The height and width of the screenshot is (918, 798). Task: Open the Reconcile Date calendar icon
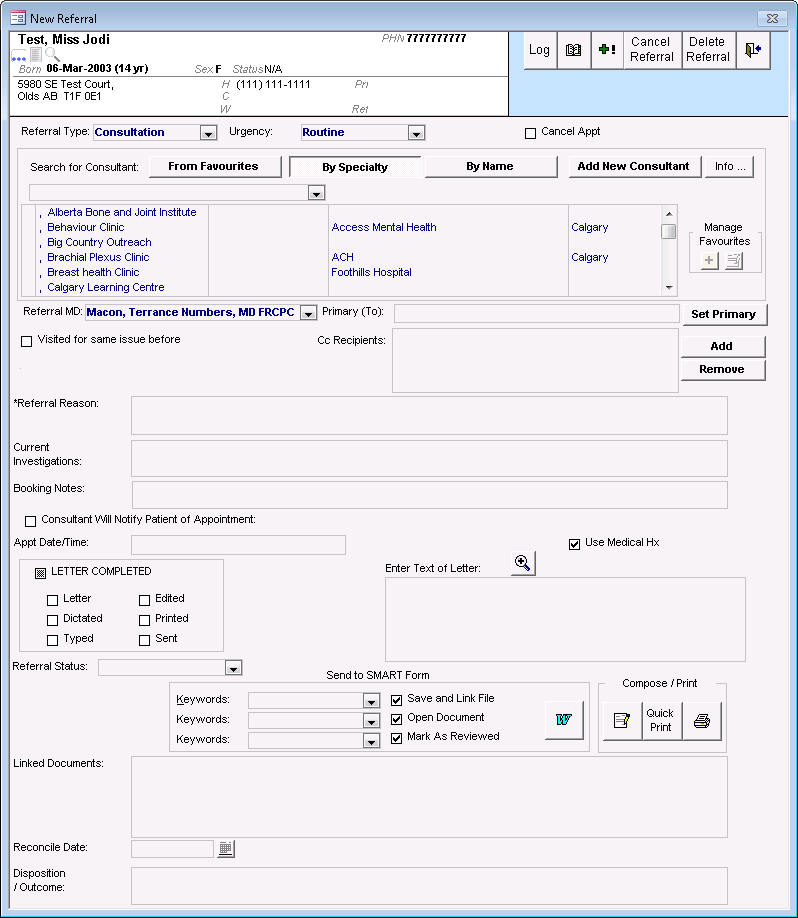click(225, 848)
